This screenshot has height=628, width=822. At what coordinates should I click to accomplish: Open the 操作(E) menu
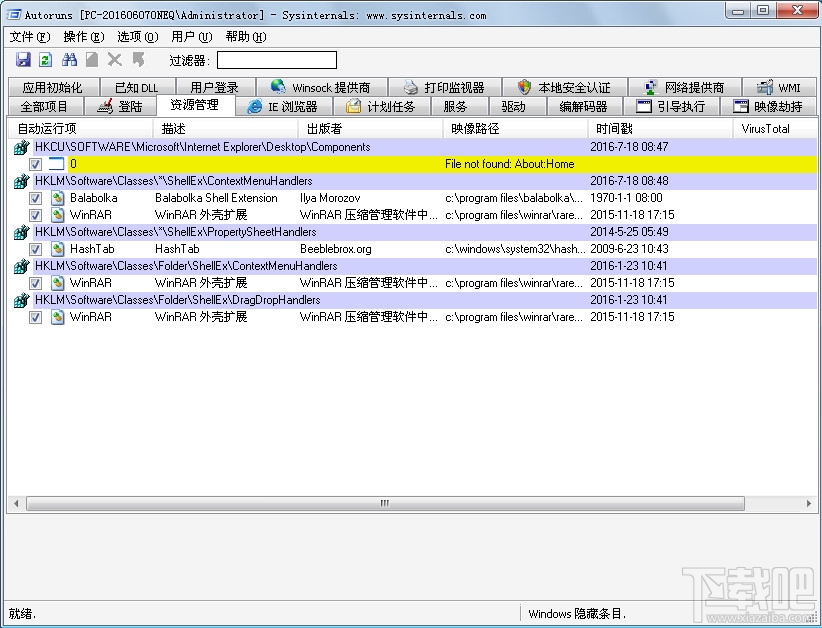coord(84,37)
